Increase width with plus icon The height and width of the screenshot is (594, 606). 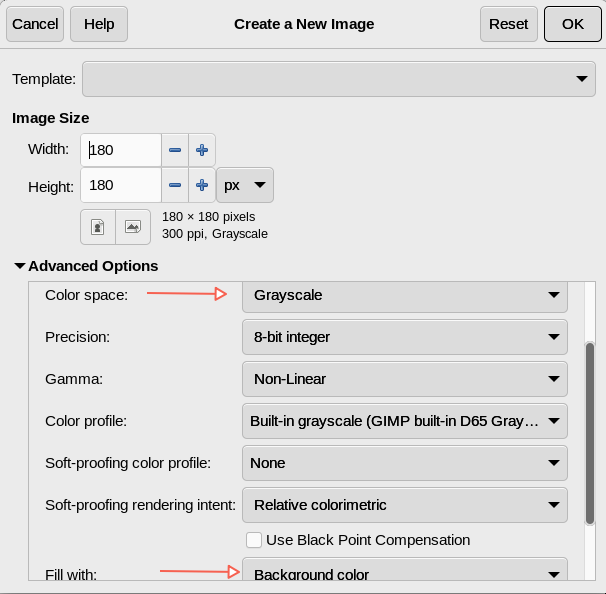pos(202,150)
